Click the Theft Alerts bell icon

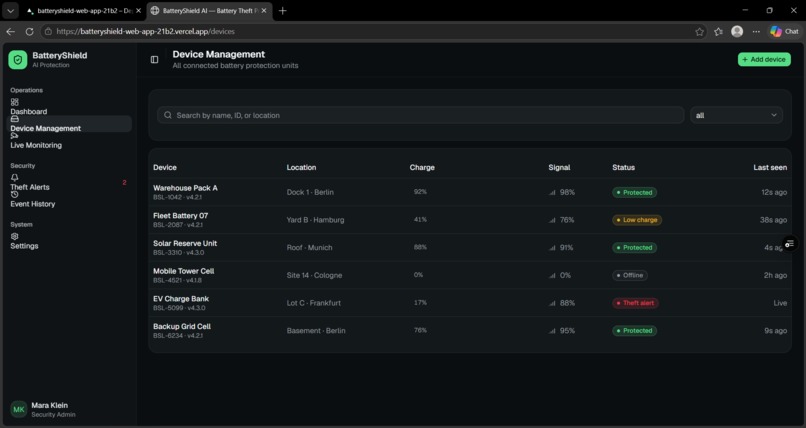[14, 178]
